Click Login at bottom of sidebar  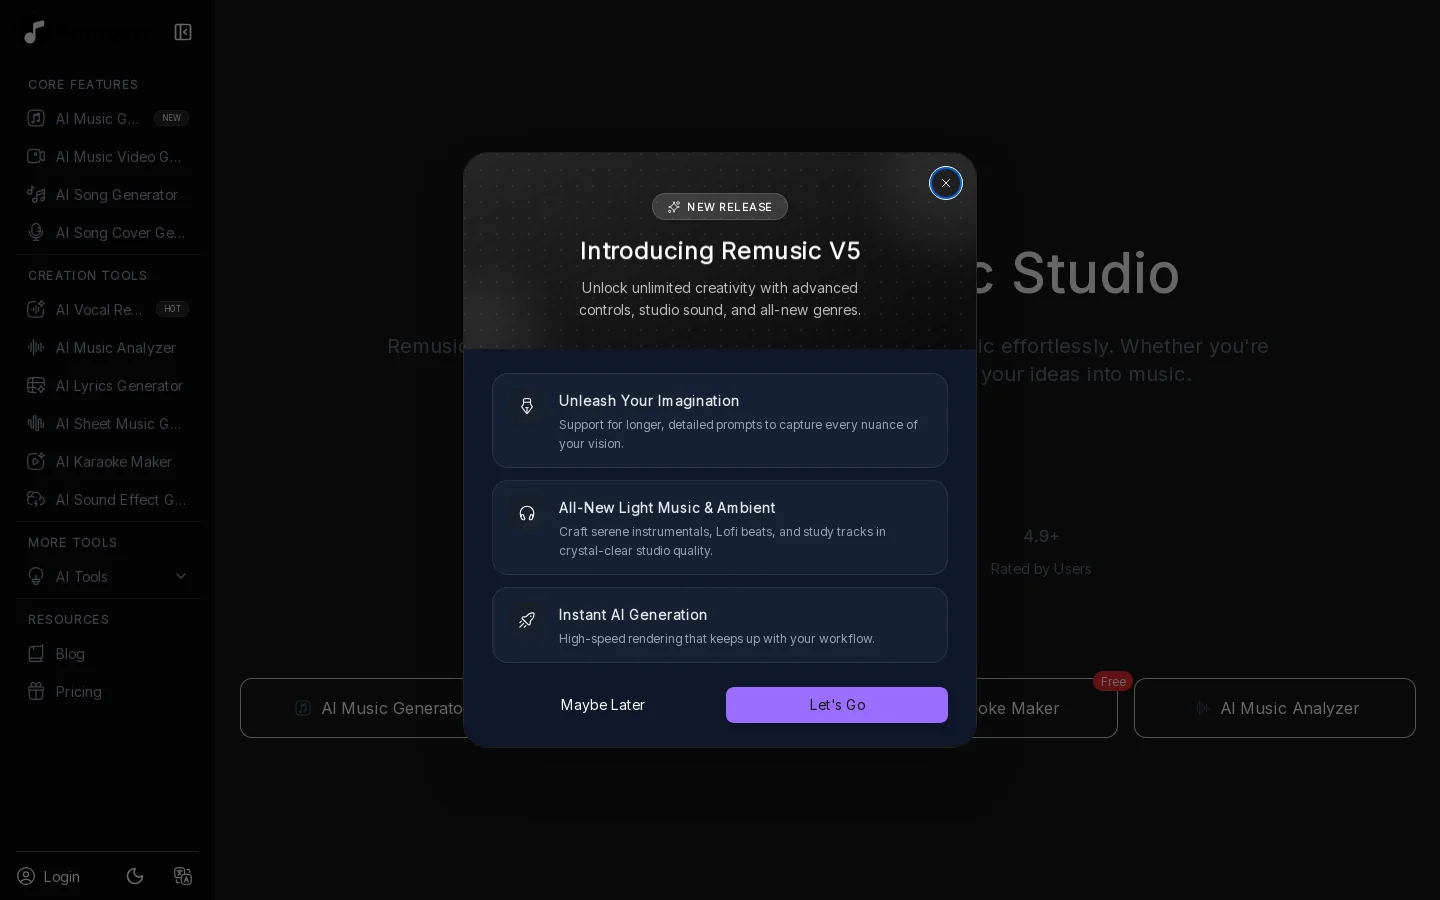[49, 876]
